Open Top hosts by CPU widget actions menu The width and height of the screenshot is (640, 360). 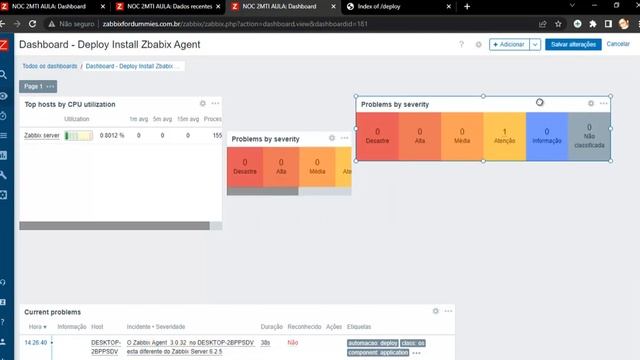(215, 103)
